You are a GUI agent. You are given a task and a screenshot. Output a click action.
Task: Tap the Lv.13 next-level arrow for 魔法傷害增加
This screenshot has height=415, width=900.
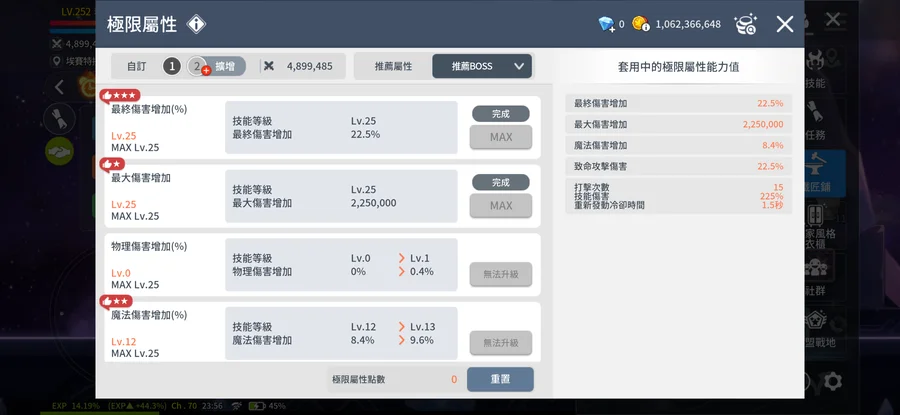402,327
